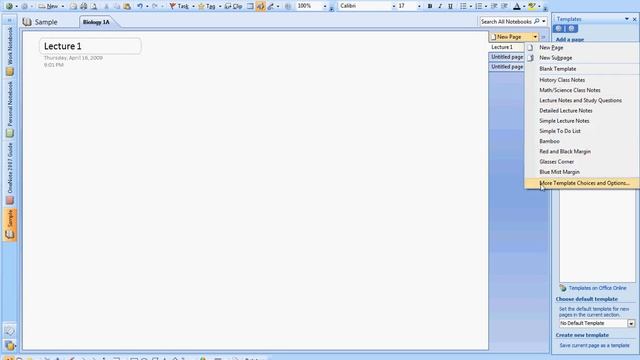Click the Full Page View icon
The width and height of the screenshot is (640, 360).
(250, 6)
